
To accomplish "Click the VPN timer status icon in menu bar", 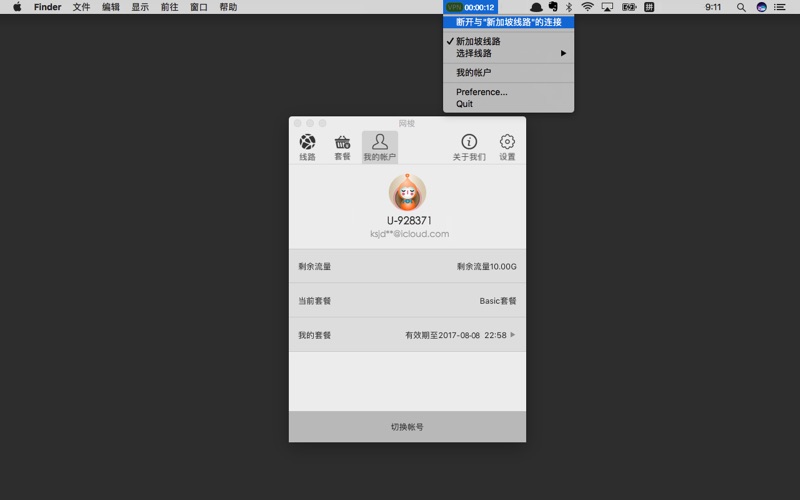I will pyautogui.click(x=471, y=7).
